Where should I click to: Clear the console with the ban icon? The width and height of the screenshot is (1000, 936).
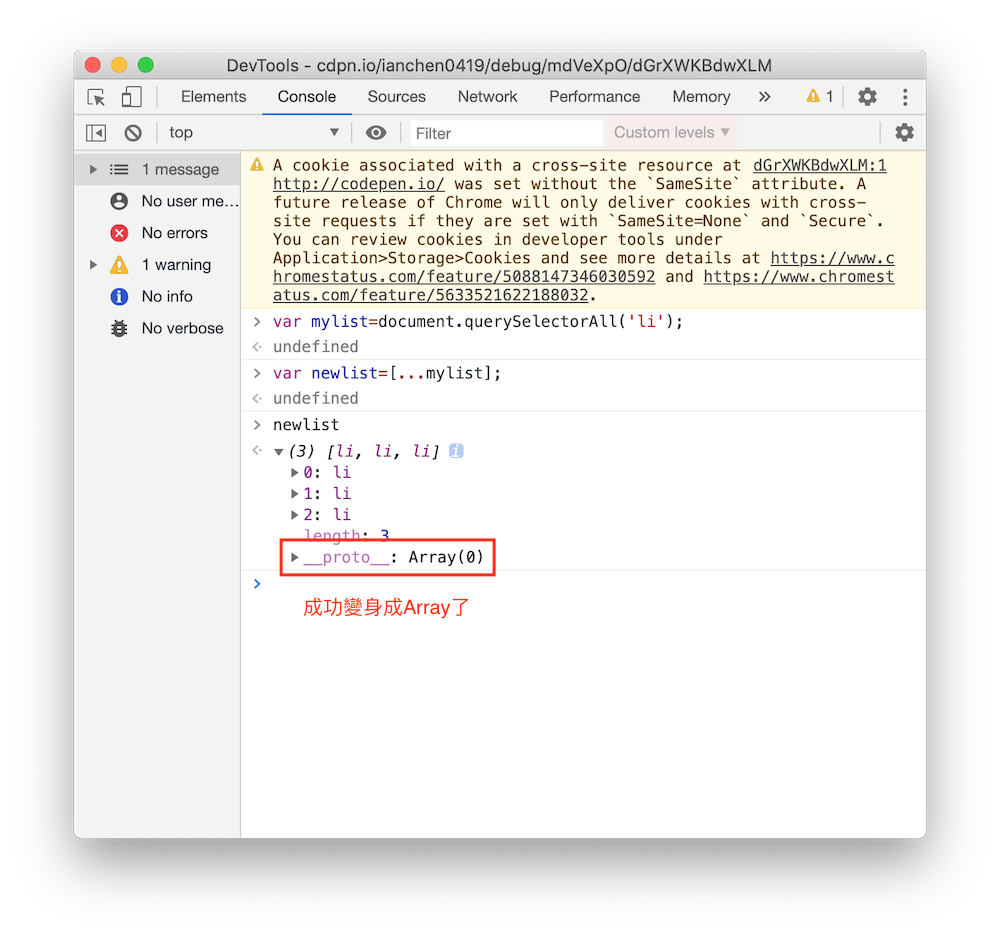(x=133, y=133)
